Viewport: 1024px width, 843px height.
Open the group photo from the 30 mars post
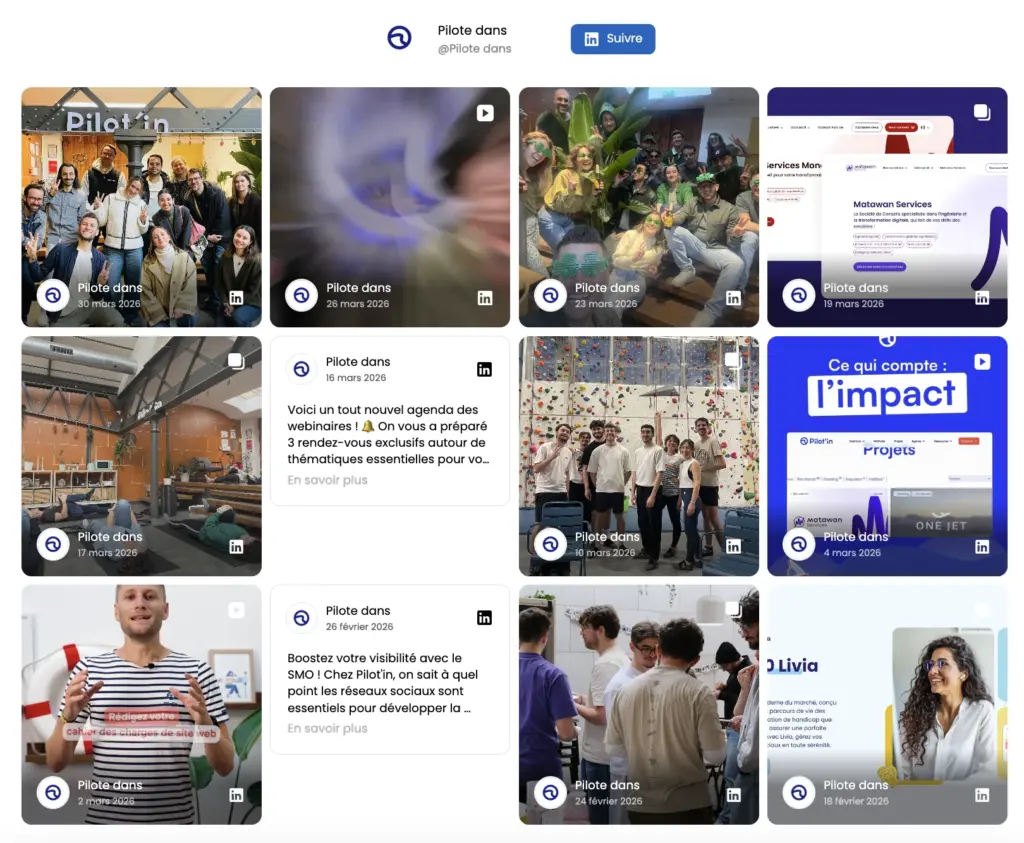(141, 190)
